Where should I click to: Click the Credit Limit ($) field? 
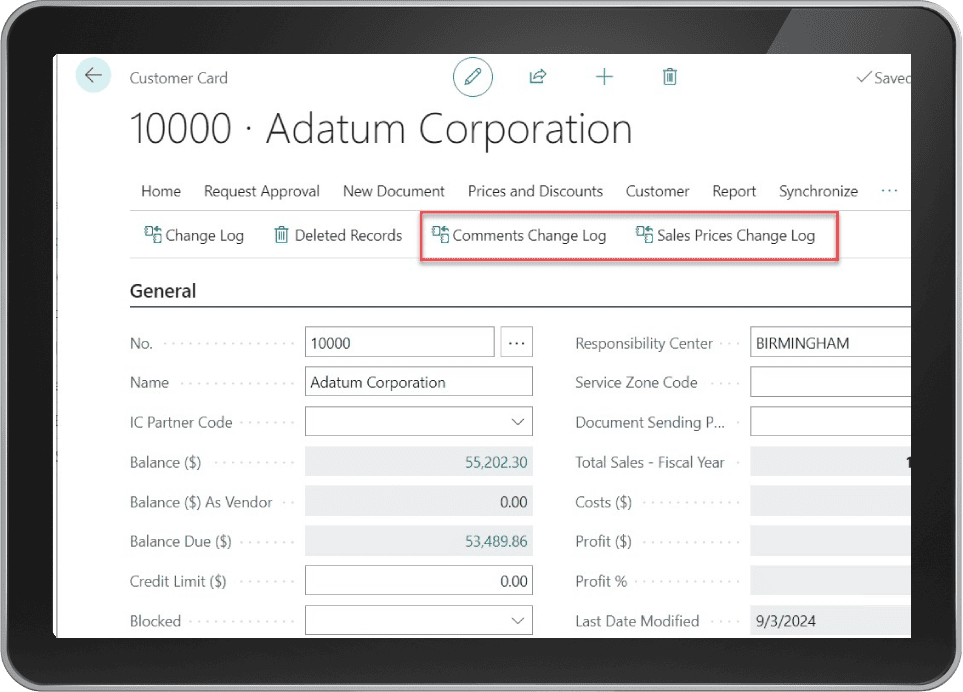pos(419,581)
